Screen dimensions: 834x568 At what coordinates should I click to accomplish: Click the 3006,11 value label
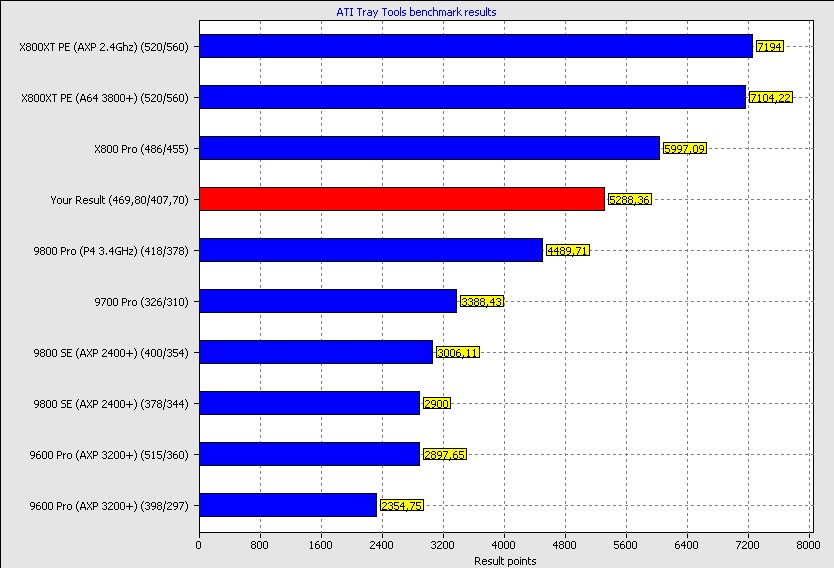[x=458, y=353]
